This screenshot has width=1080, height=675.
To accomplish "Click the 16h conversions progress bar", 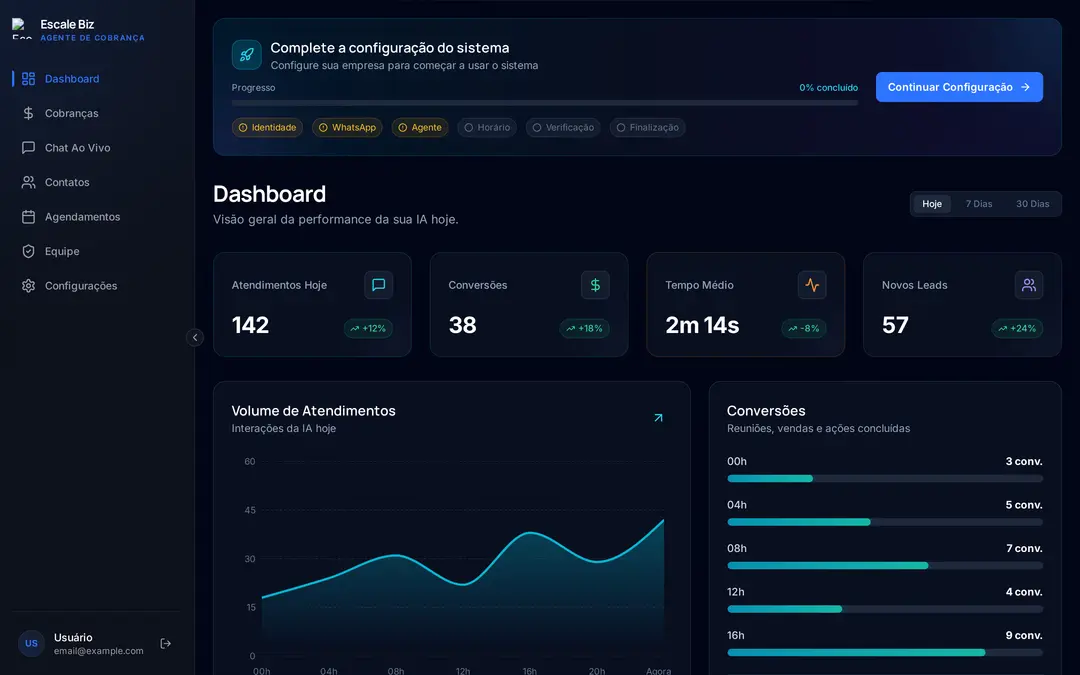I will pyautogui.click(x=885, y=652).
